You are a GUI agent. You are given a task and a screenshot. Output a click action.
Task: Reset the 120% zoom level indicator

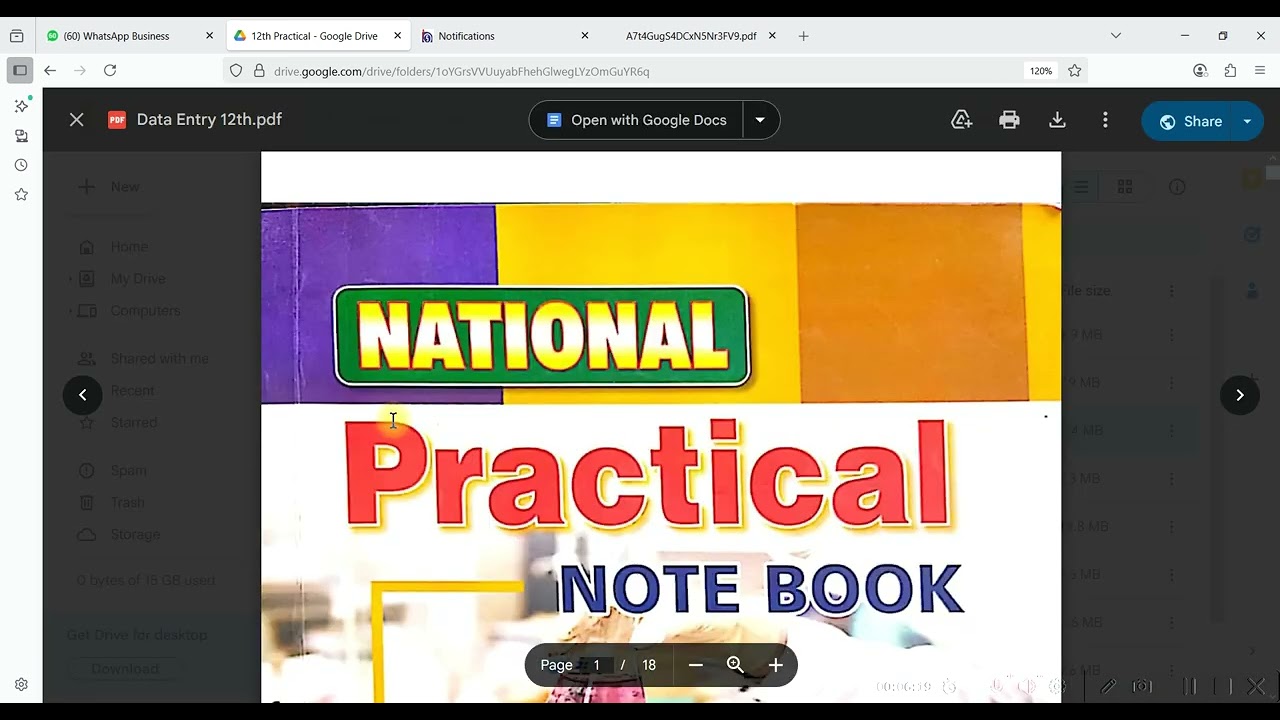coord(1041,71)
